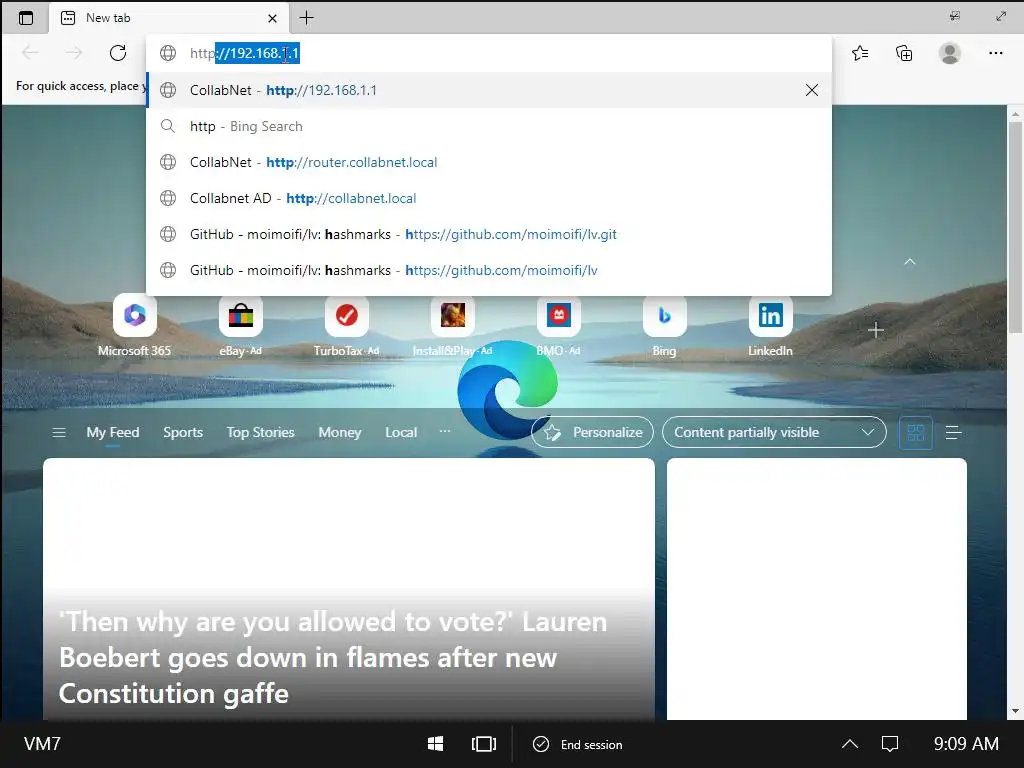Switch to the Top Stories tab
Image resolution: width=1024 pixels, height=768 pixels.
261,432
